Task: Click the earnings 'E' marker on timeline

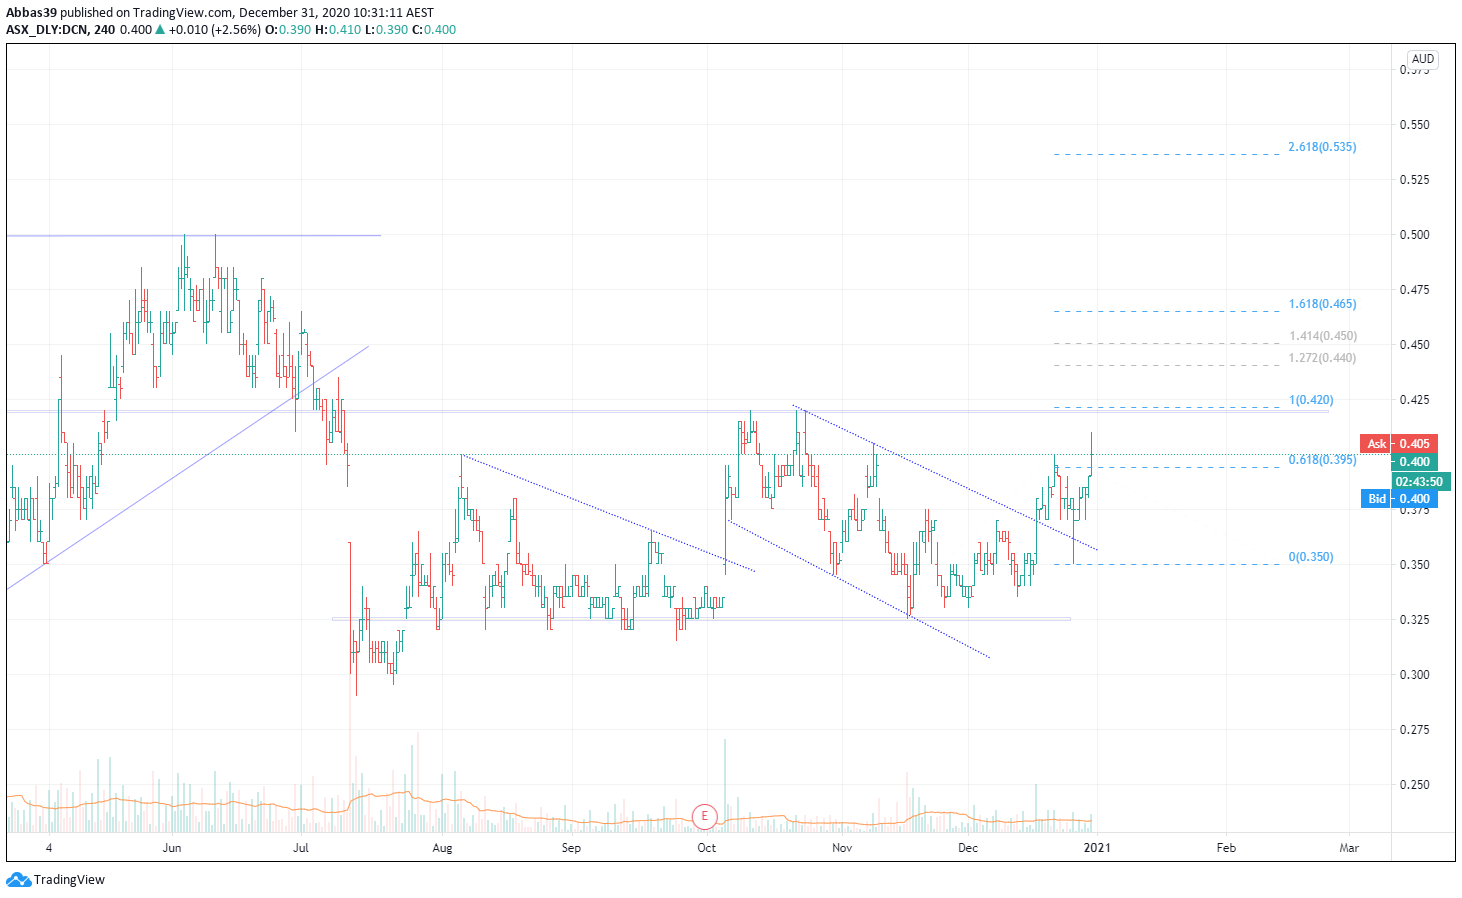Action: click(705, 817)
